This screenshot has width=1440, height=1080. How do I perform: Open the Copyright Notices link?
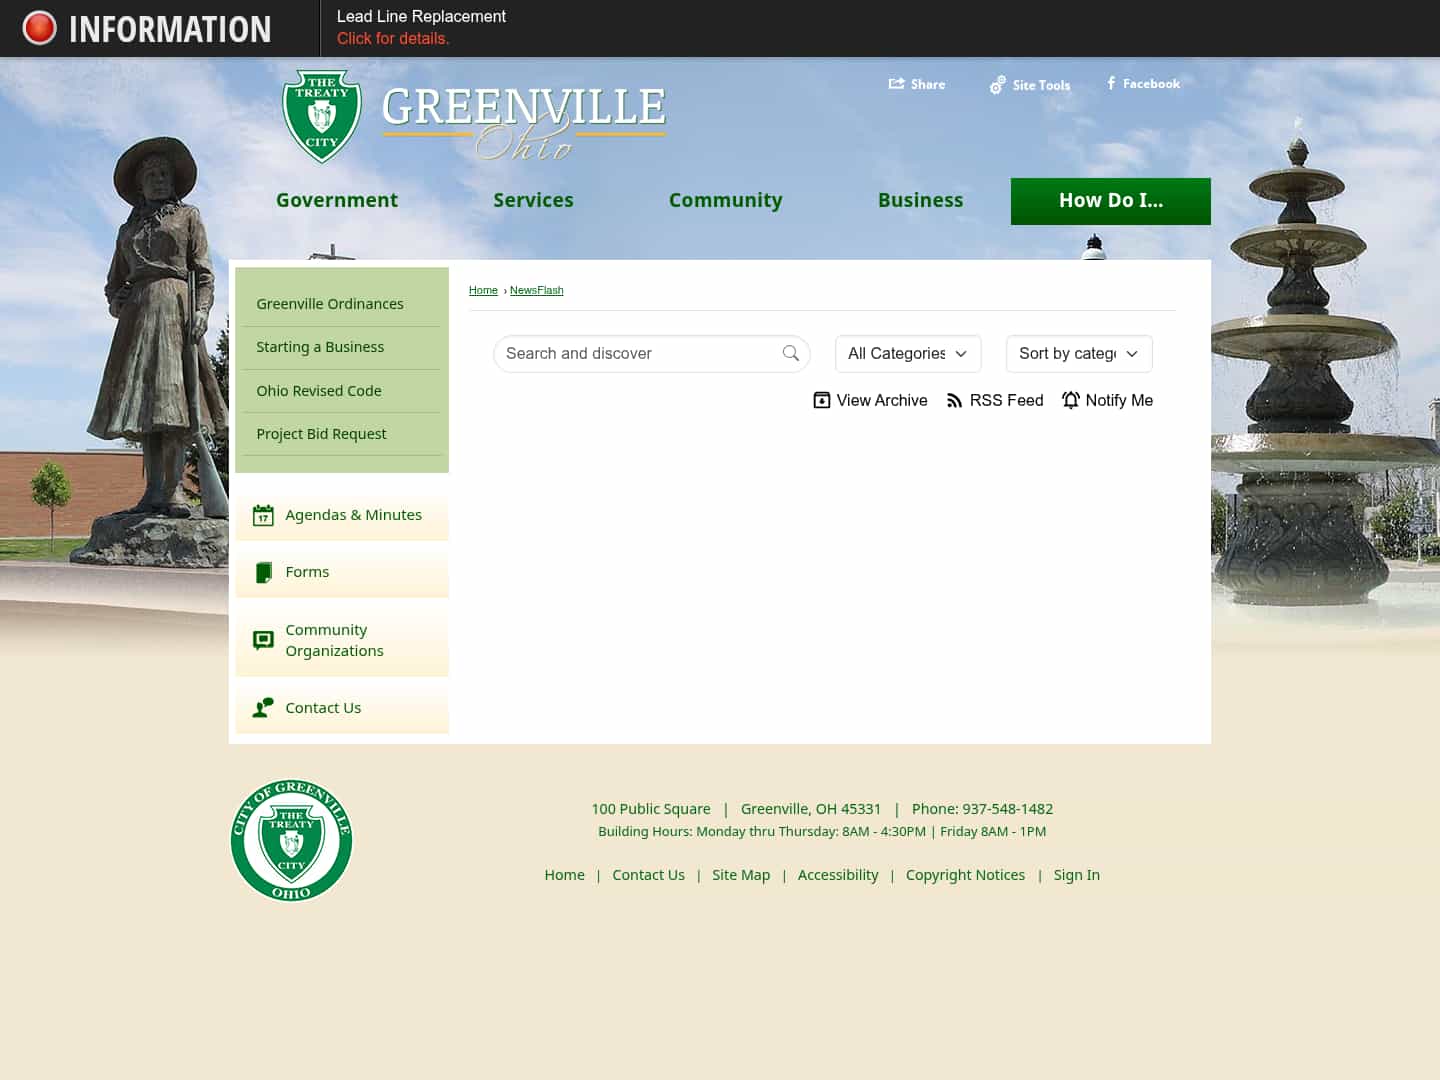[x=965, y=875]
